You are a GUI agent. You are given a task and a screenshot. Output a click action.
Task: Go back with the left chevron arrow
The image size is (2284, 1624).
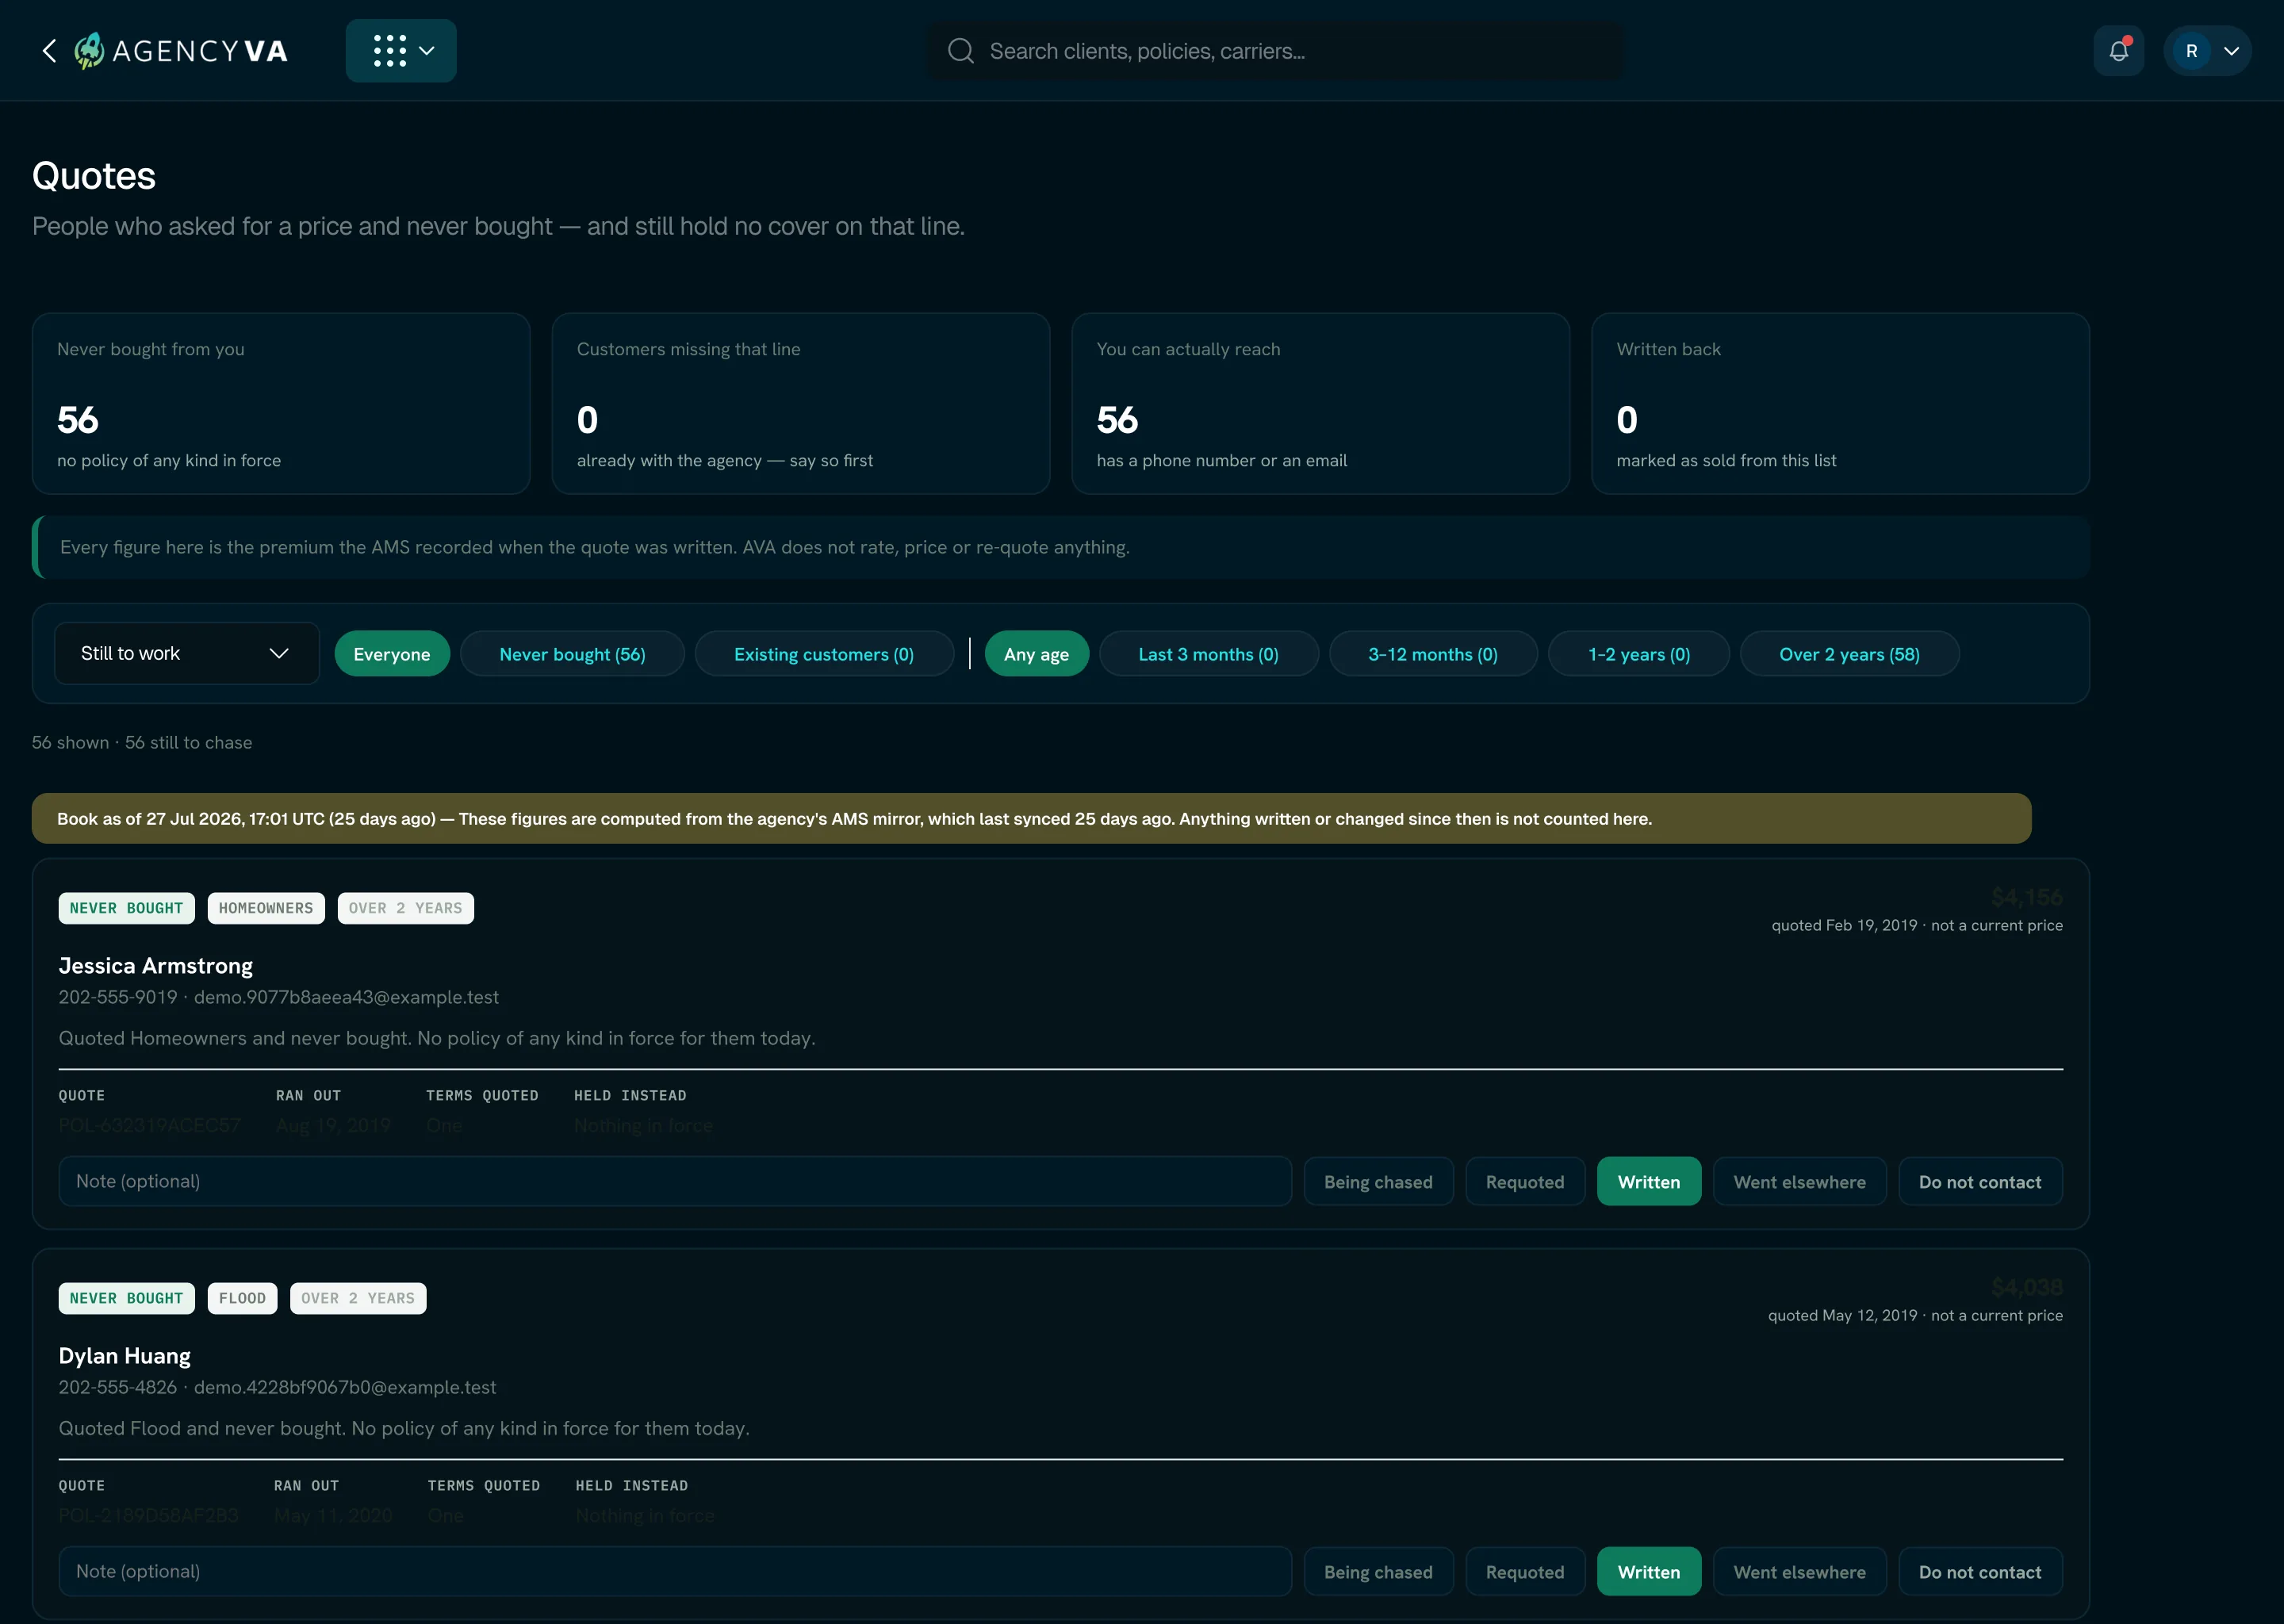pyautogui.click(x=49, y=51)
